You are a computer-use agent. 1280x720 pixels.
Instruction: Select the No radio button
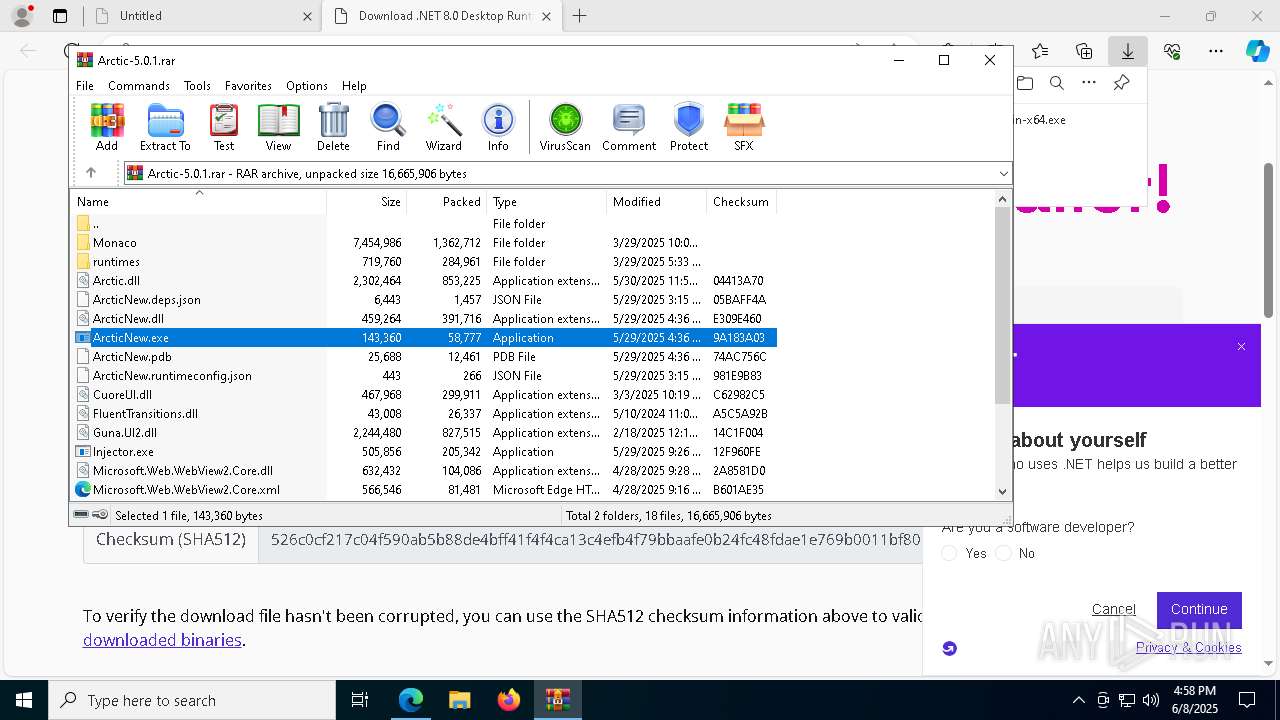point(1004,553)
